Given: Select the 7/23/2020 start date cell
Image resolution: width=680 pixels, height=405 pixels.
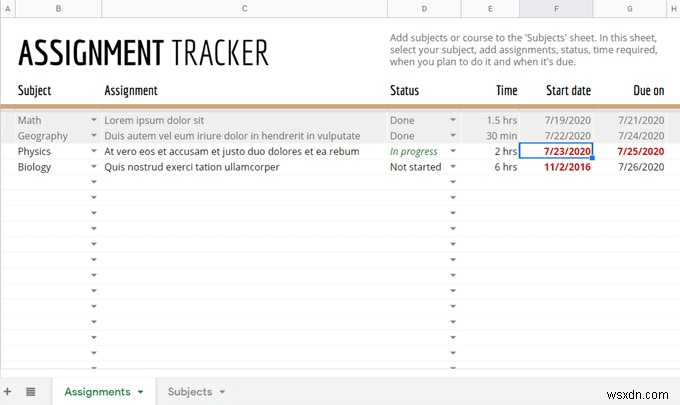Looking at the screenshot, I should tap(556, 151).
